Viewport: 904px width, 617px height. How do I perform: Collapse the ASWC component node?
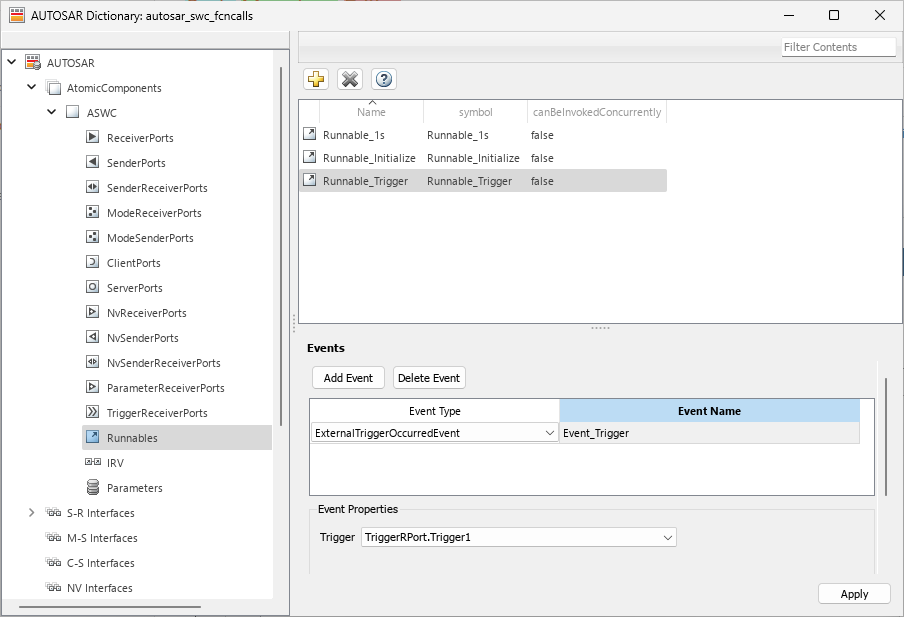tap(52, 111)
